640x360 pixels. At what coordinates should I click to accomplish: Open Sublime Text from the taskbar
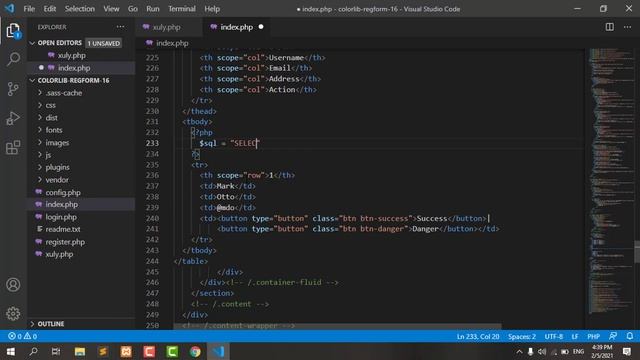(x=103, y=351)
